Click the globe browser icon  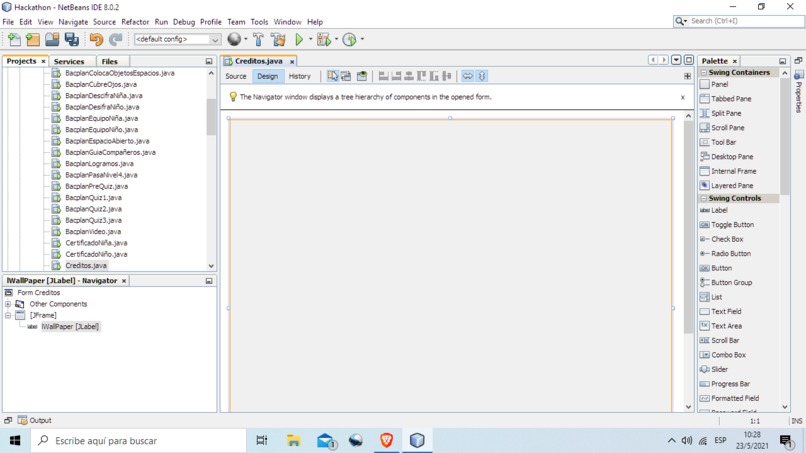tap(234, 39)
